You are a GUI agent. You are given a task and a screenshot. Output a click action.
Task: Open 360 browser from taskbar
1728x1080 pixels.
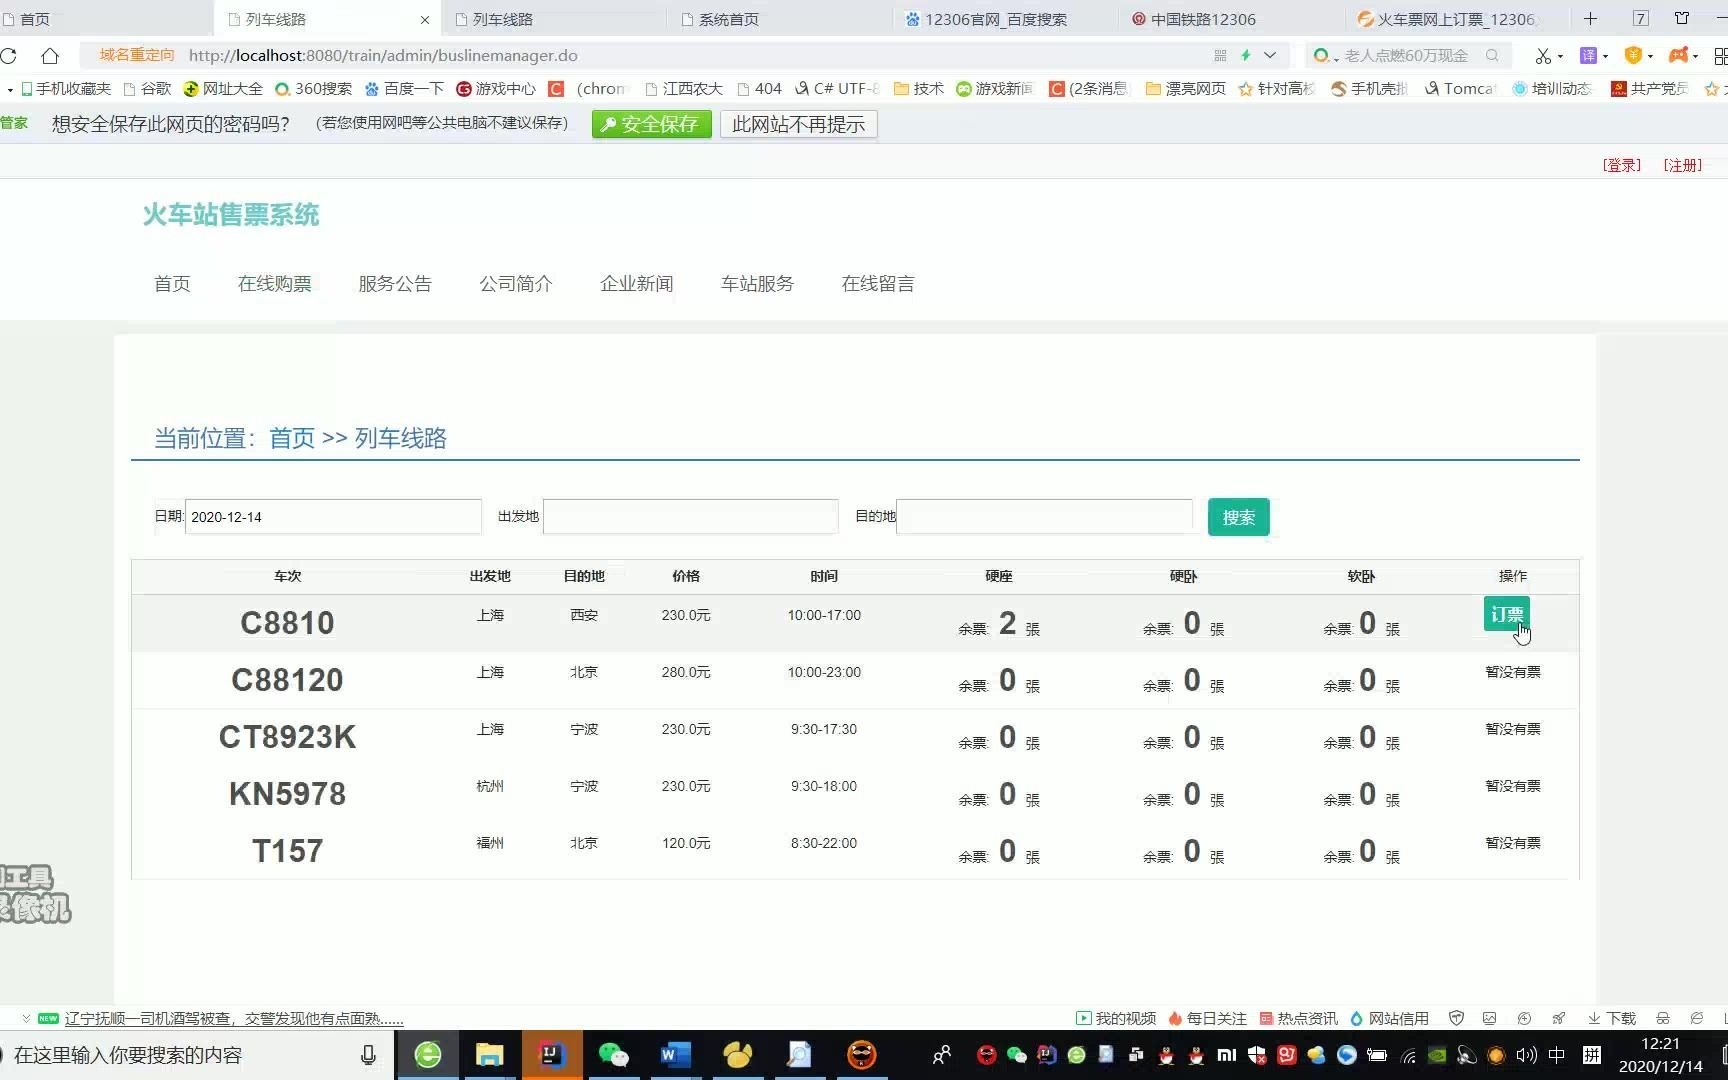(x=428, y=1055)
